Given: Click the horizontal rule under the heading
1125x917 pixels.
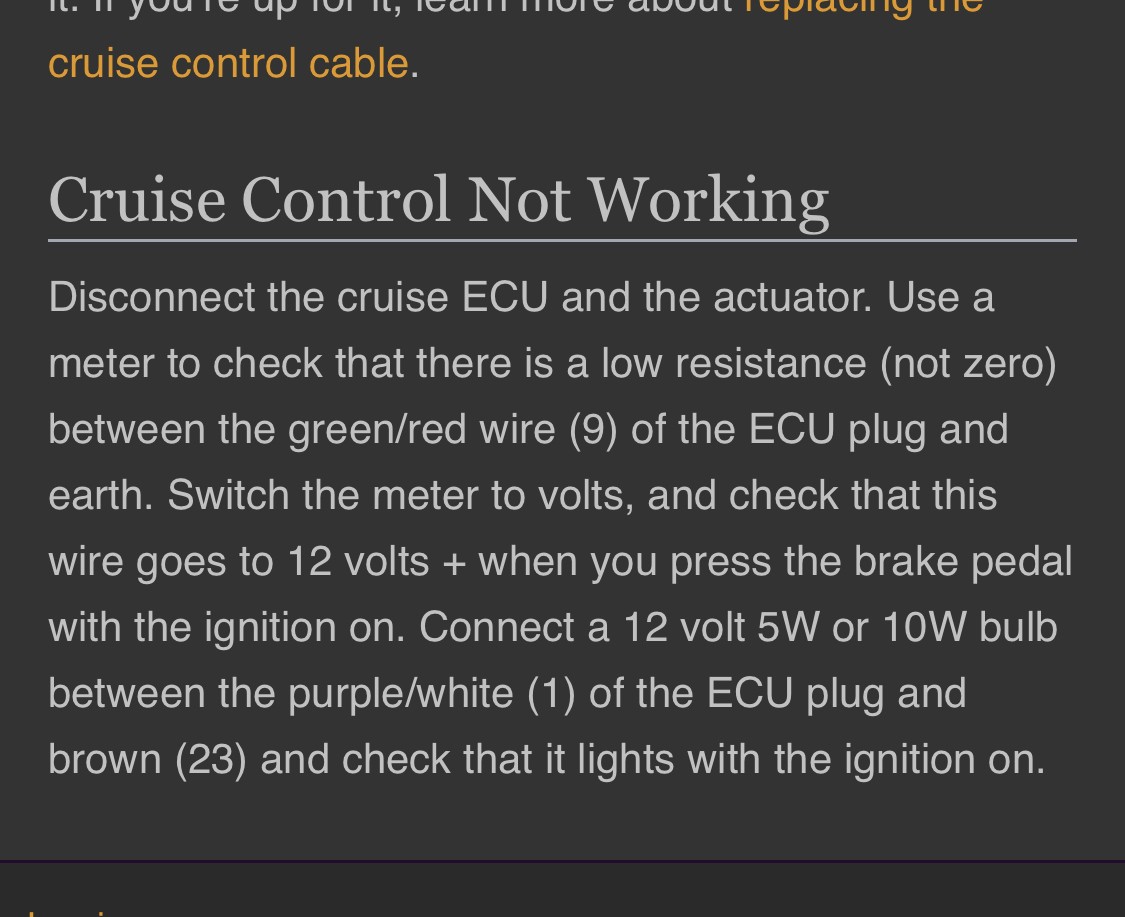Looking at the screenshot, I should point(562,240).
